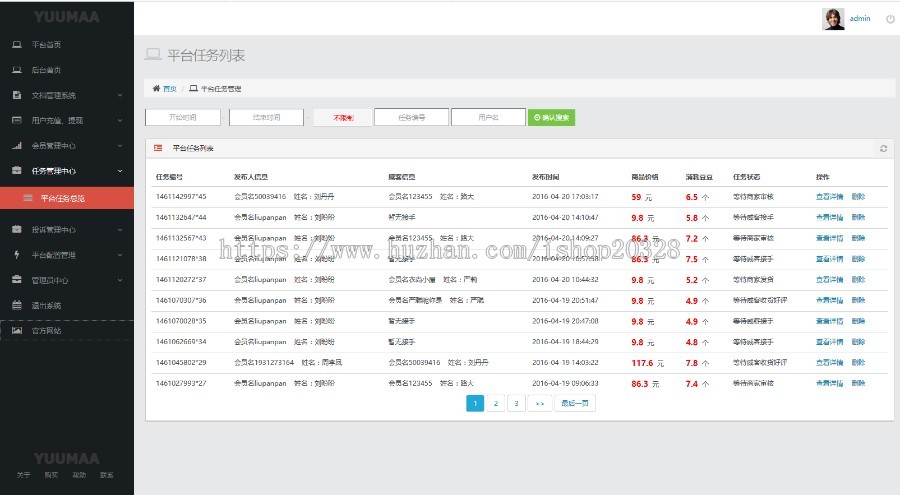Screen dimensions: 900x495
Task: Click 查看详情 for task 1461142997*45
Action: coord(829,197)
